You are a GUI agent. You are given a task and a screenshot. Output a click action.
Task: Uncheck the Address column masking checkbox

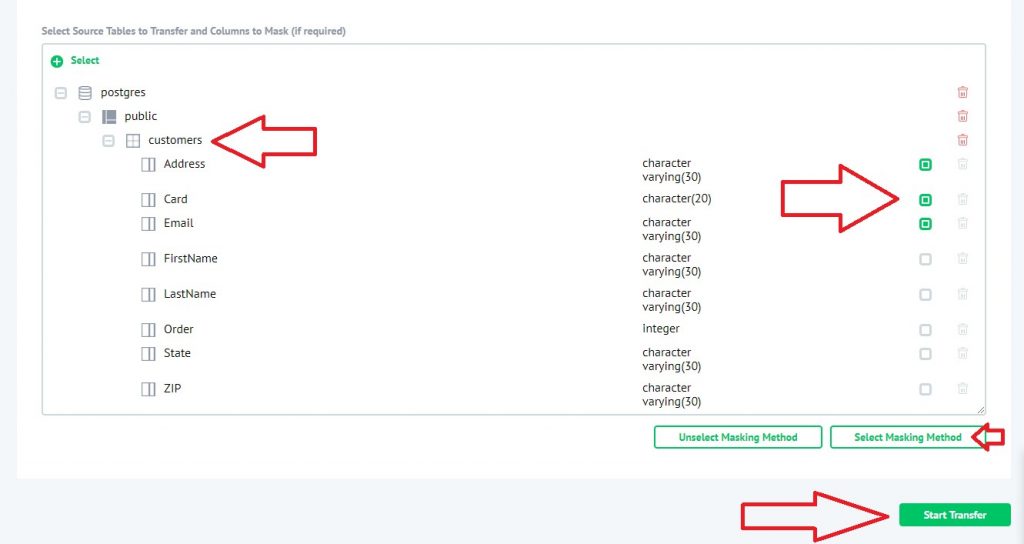pos(925,164)
